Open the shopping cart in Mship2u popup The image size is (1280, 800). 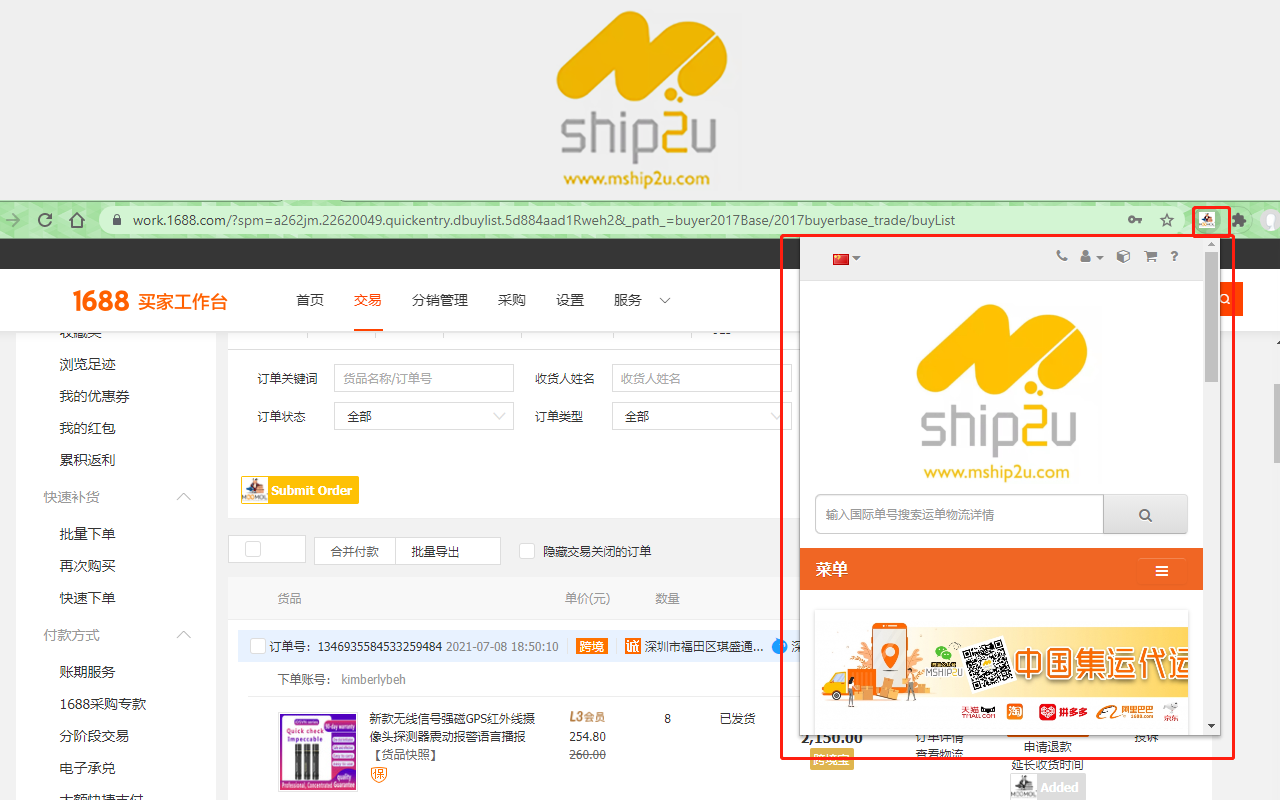pyautogui.click(x=1150, y=257)
